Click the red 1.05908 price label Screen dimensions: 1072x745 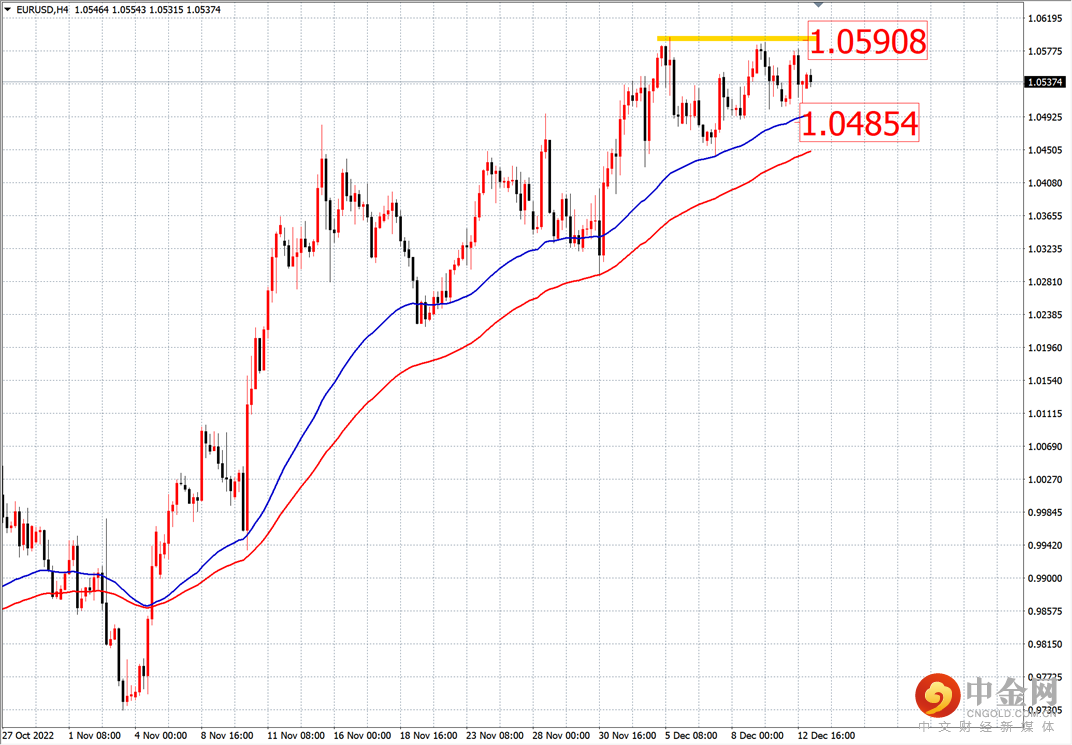pyautogui.click(x=867, y=42)
